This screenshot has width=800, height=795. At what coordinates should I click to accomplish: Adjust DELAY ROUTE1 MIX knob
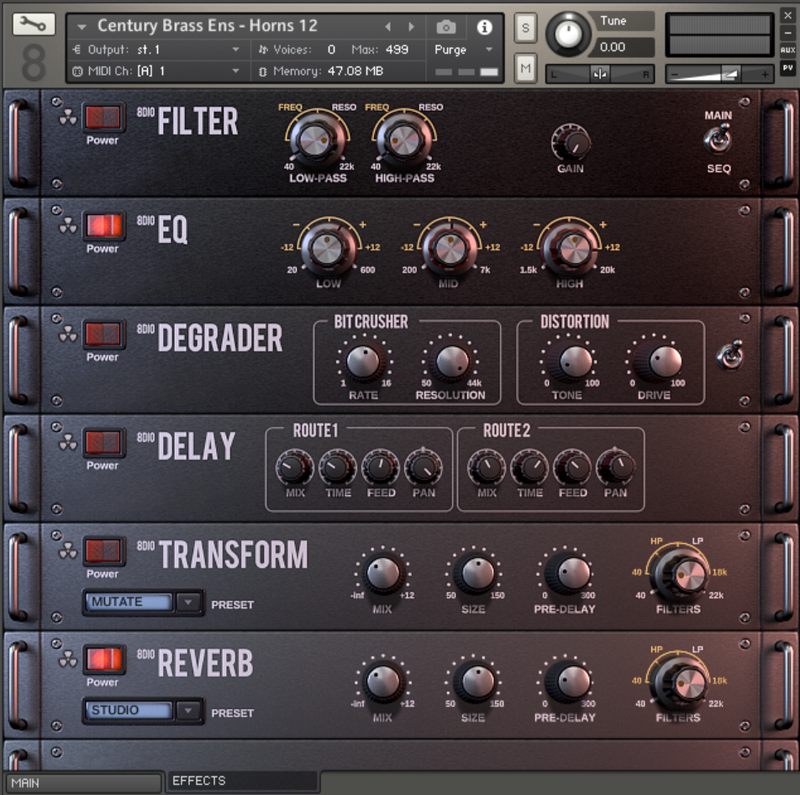(294, 467)
